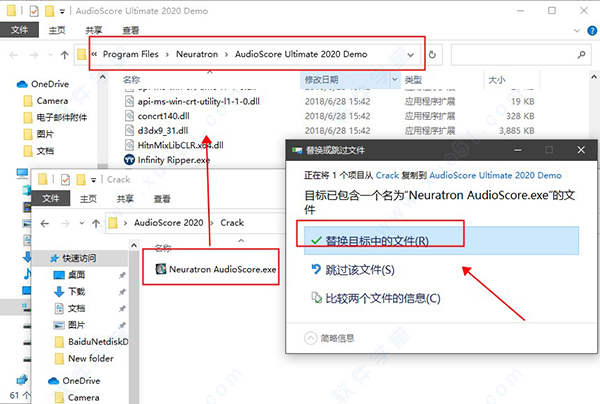Click the refresh icon beside address bar
The image size is (600, 404).
coord(432,55)
